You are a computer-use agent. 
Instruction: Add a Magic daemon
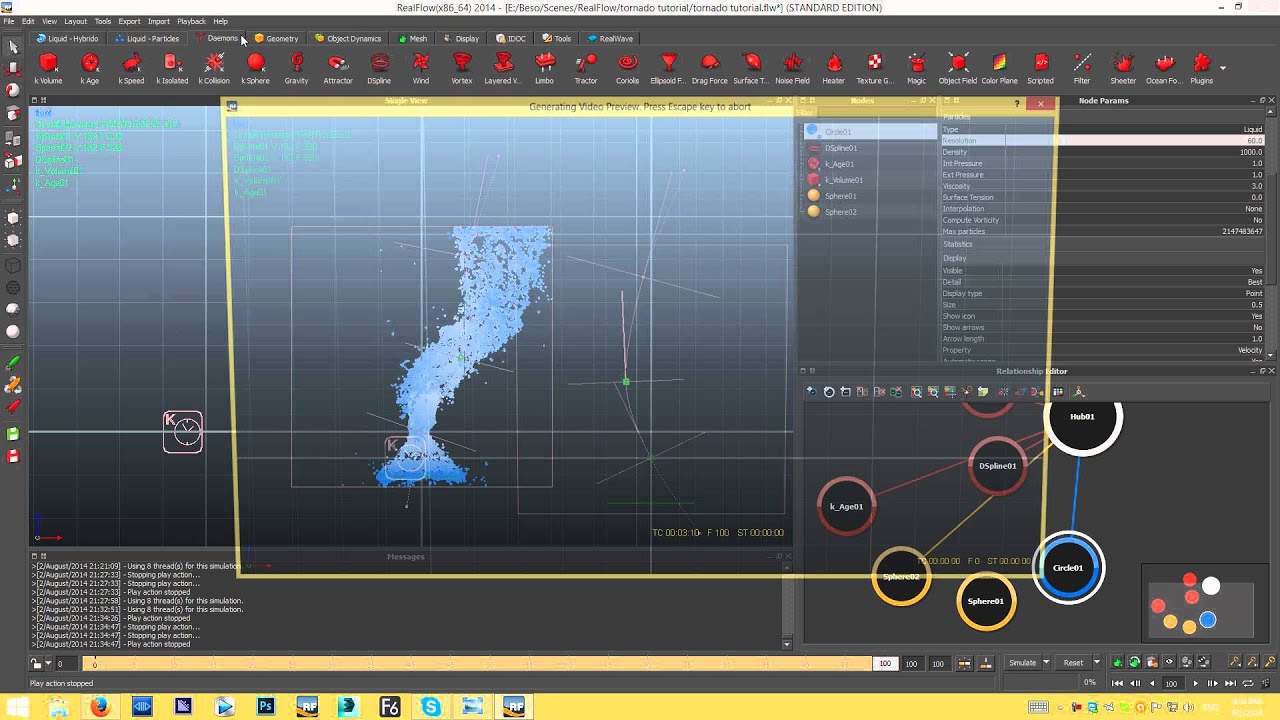[916, 68]
